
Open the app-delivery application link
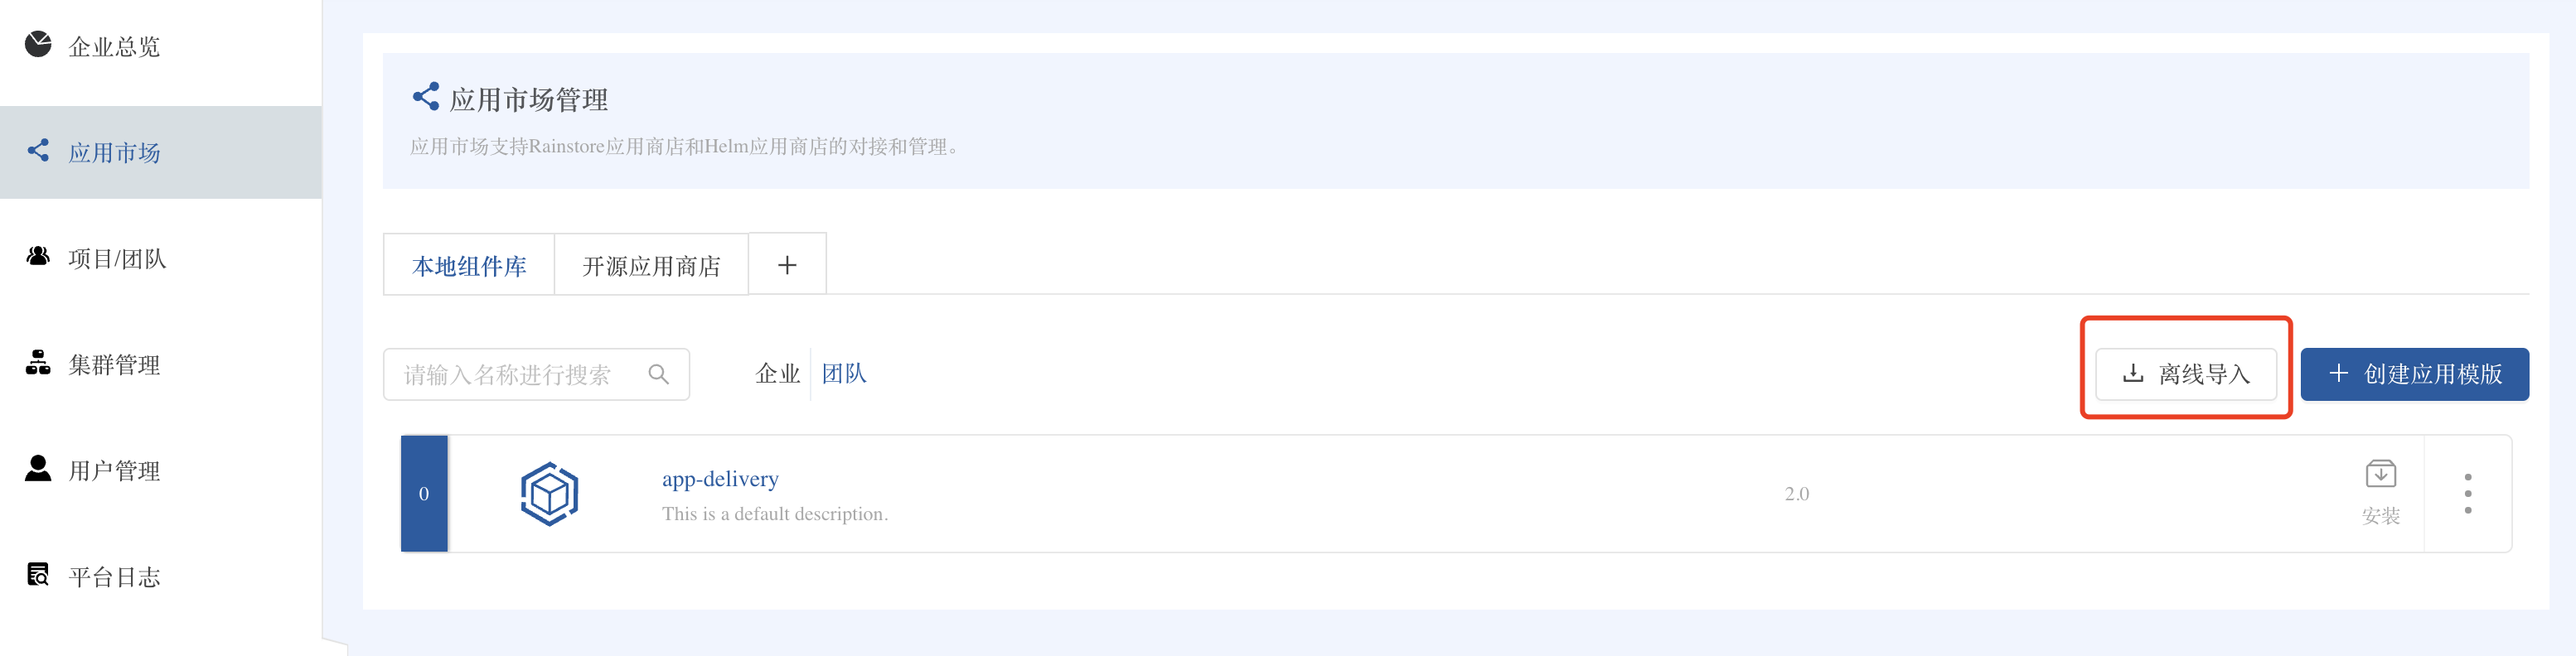pyautogui.click(x=720, y=479)
